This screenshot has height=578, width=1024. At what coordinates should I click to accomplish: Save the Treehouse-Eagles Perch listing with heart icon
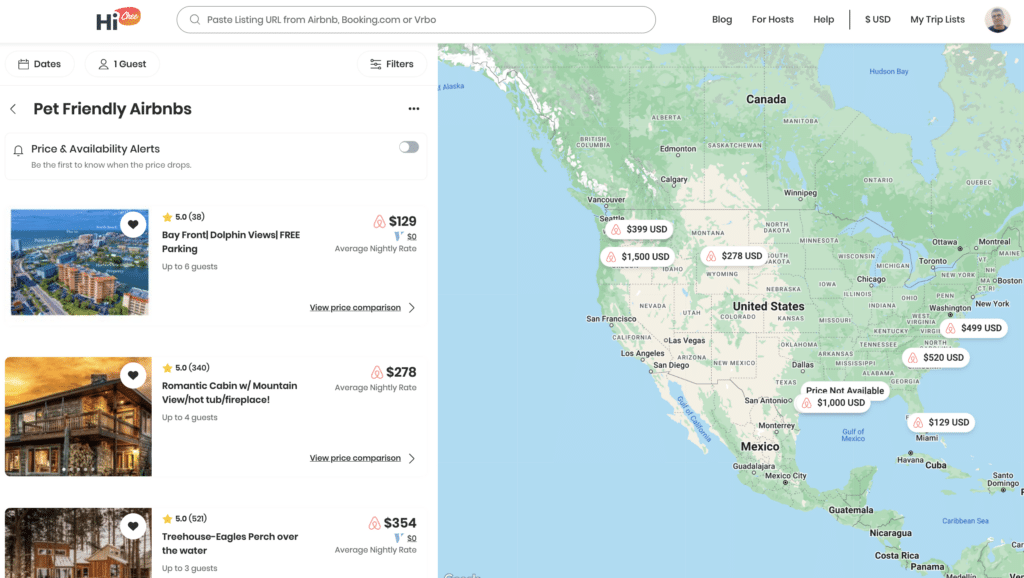133,524
